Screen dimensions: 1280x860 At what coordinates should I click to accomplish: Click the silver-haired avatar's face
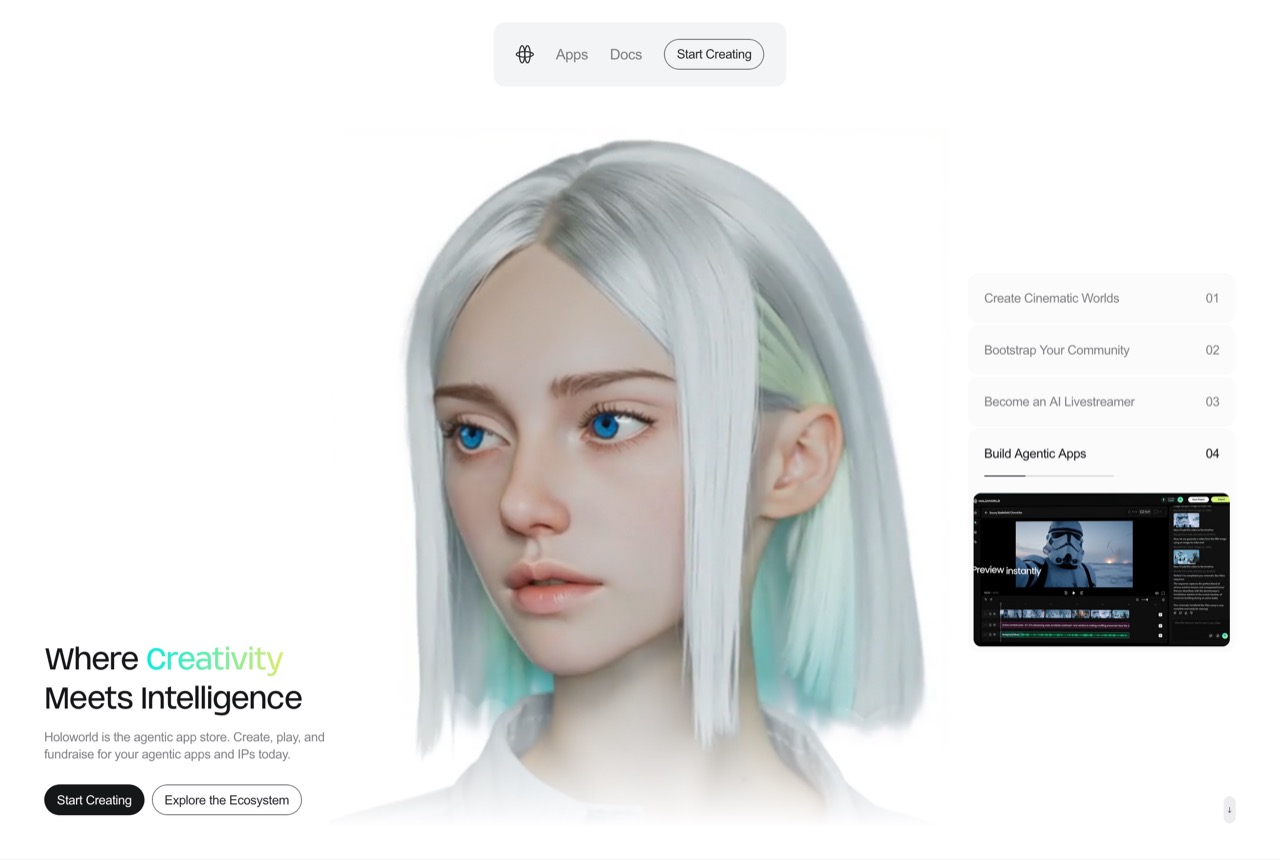(x=560, y=480)
